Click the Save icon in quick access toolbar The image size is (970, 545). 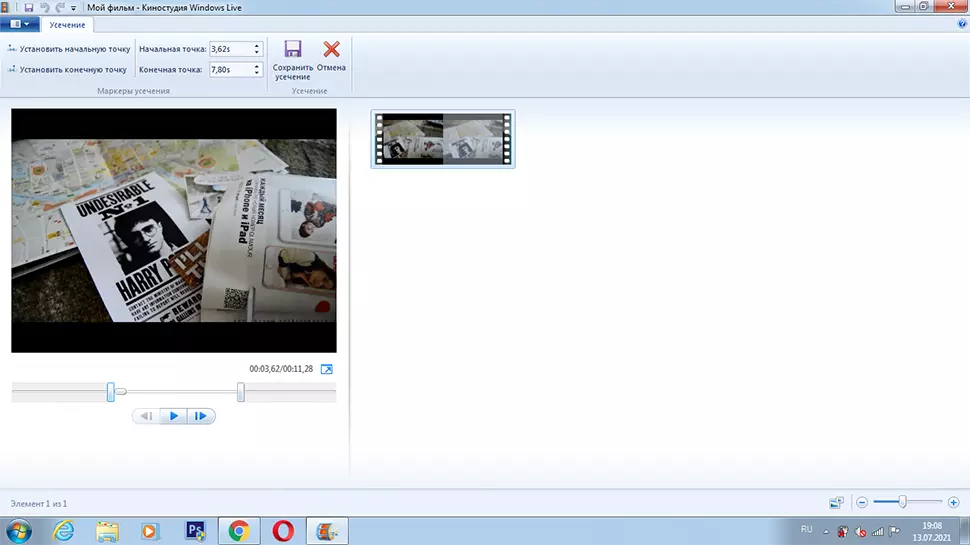[x=29, y=7]
